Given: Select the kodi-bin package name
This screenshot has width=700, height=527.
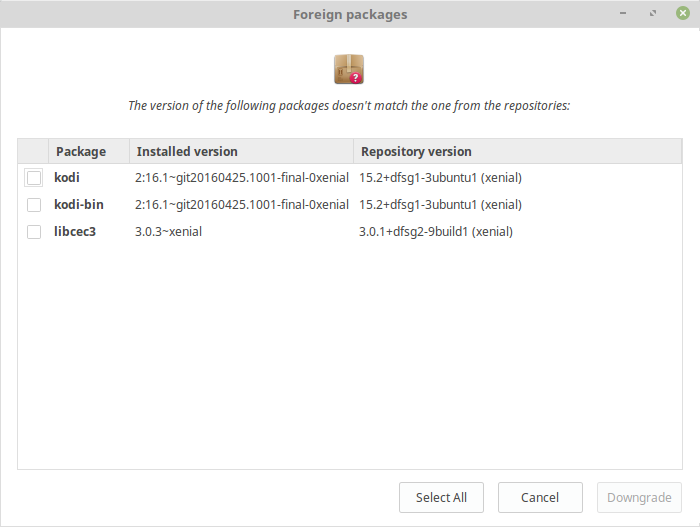Looking at the screenshot, I should click(x=78, y=205).
